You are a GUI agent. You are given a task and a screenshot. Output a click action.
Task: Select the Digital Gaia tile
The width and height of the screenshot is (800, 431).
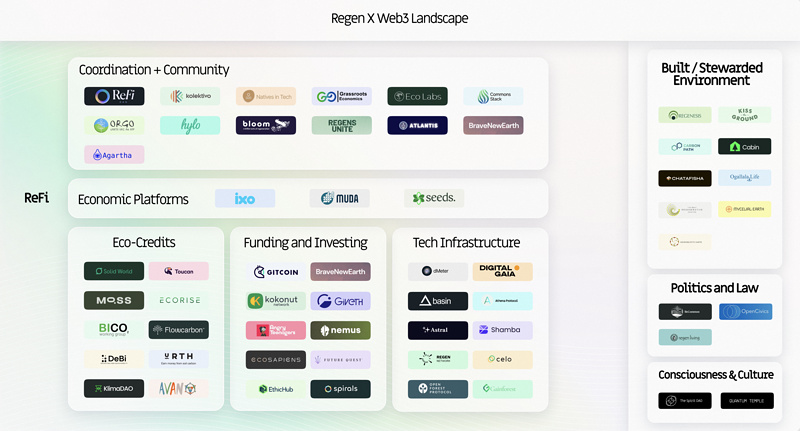click(502, 271)
